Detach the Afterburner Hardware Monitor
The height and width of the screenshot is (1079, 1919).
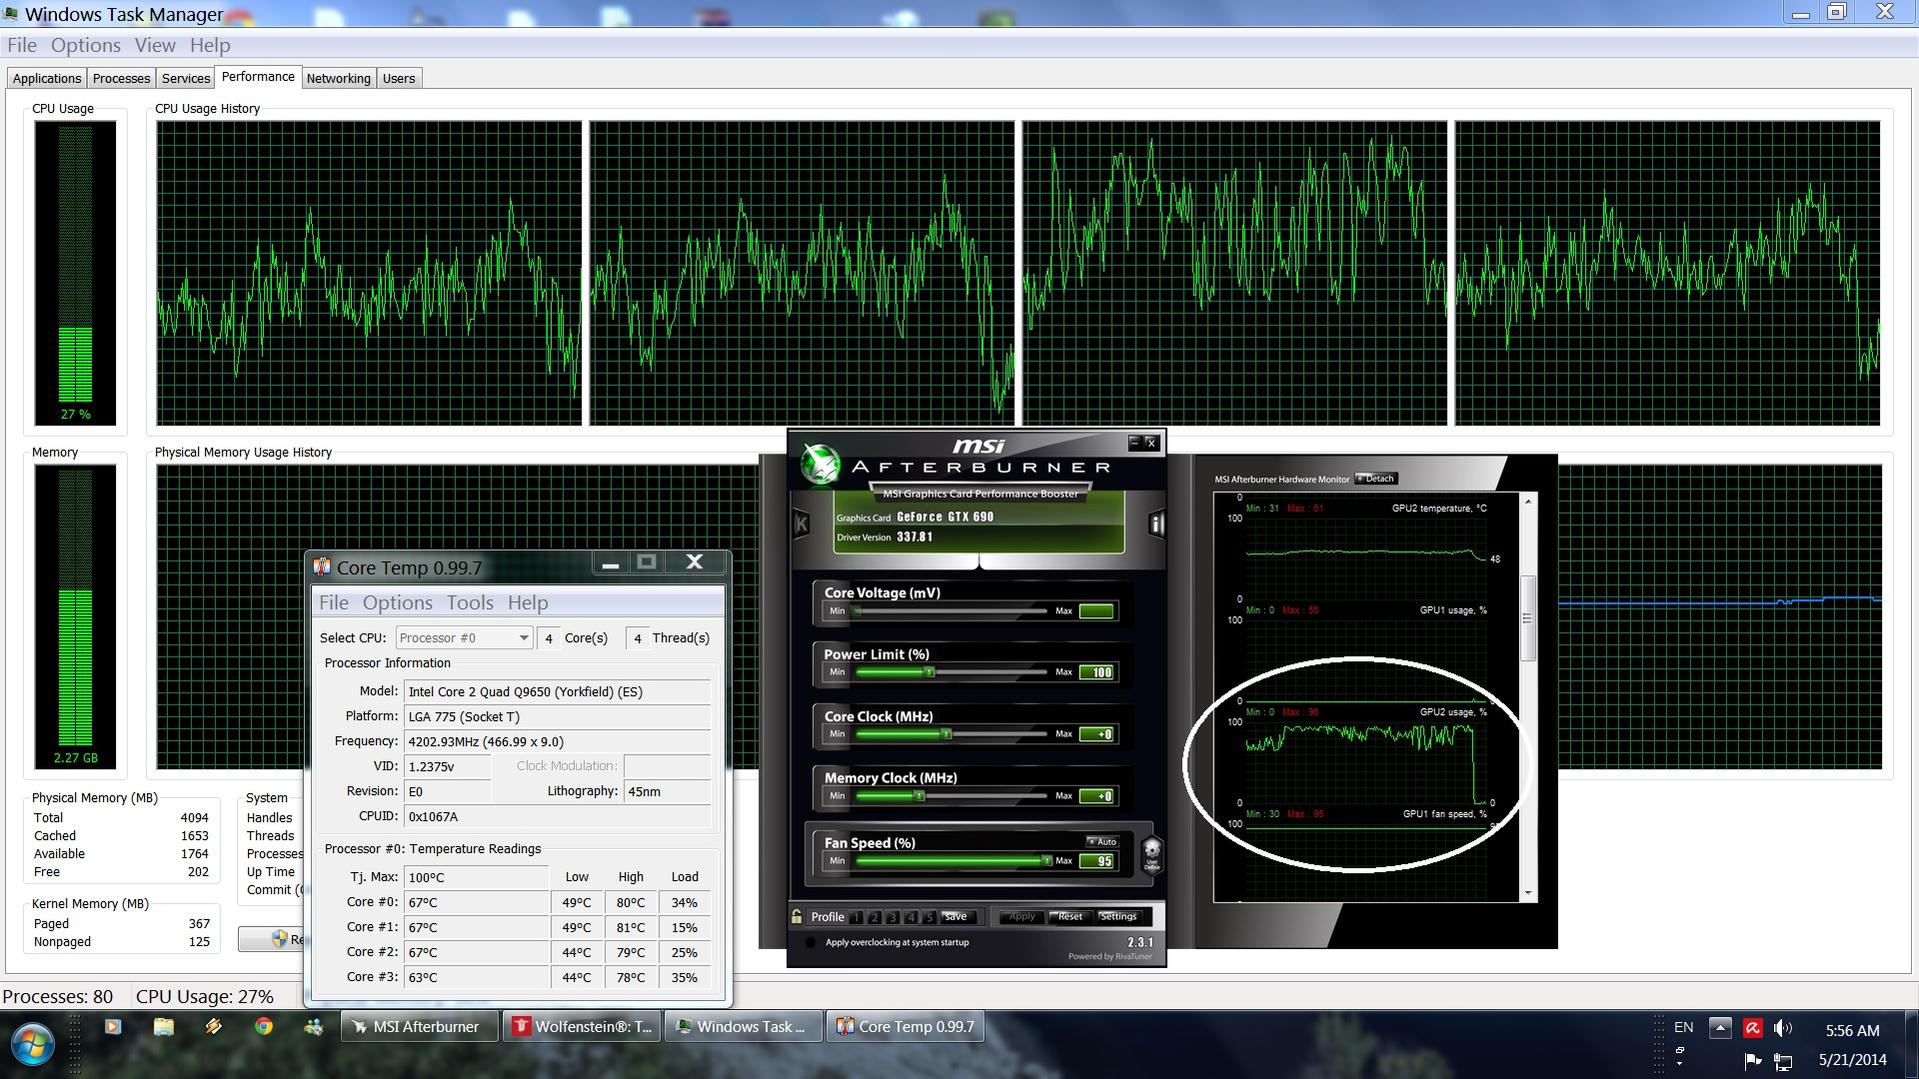coord(1376,479)
